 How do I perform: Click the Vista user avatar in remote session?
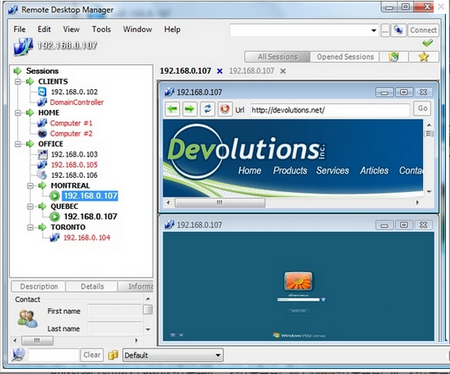pyautogui.click(x=298, y=281)
